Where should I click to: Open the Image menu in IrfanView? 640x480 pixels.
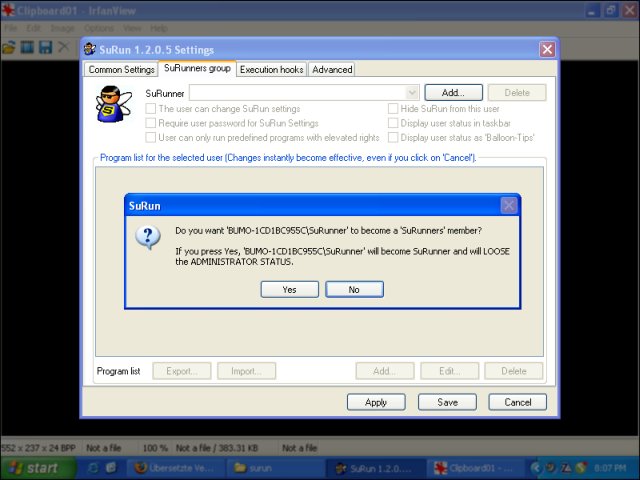[62, 28]
